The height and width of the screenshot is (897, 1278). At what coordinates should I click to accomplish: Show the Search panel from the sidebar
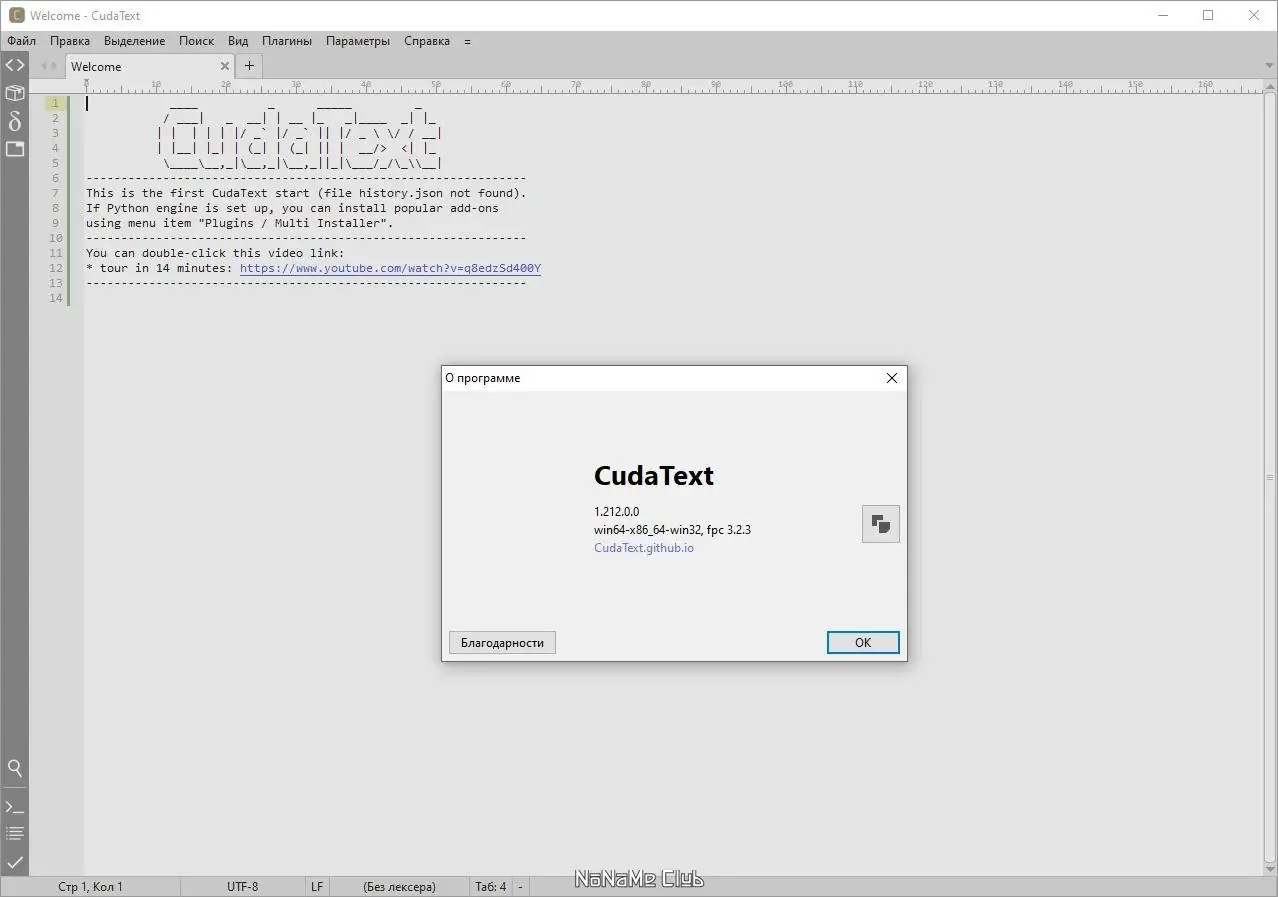[x=15, y=768]
